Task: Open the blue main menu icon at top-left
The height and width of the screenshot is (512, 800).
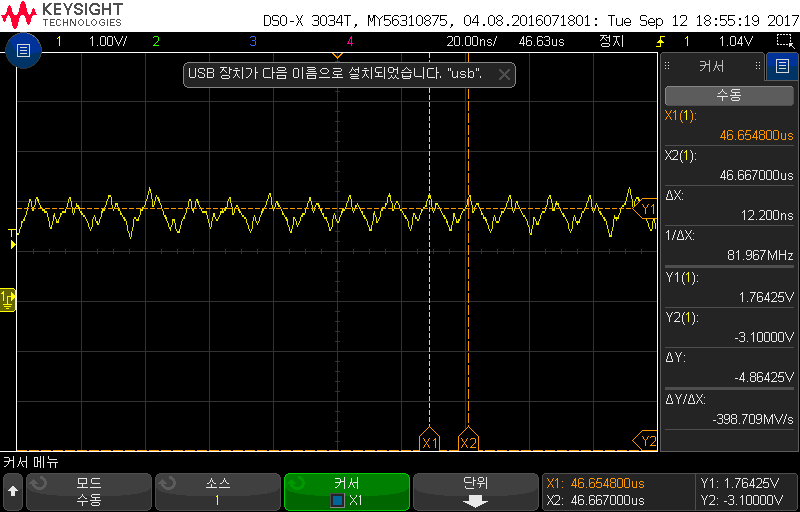Action: click(24, 50)
